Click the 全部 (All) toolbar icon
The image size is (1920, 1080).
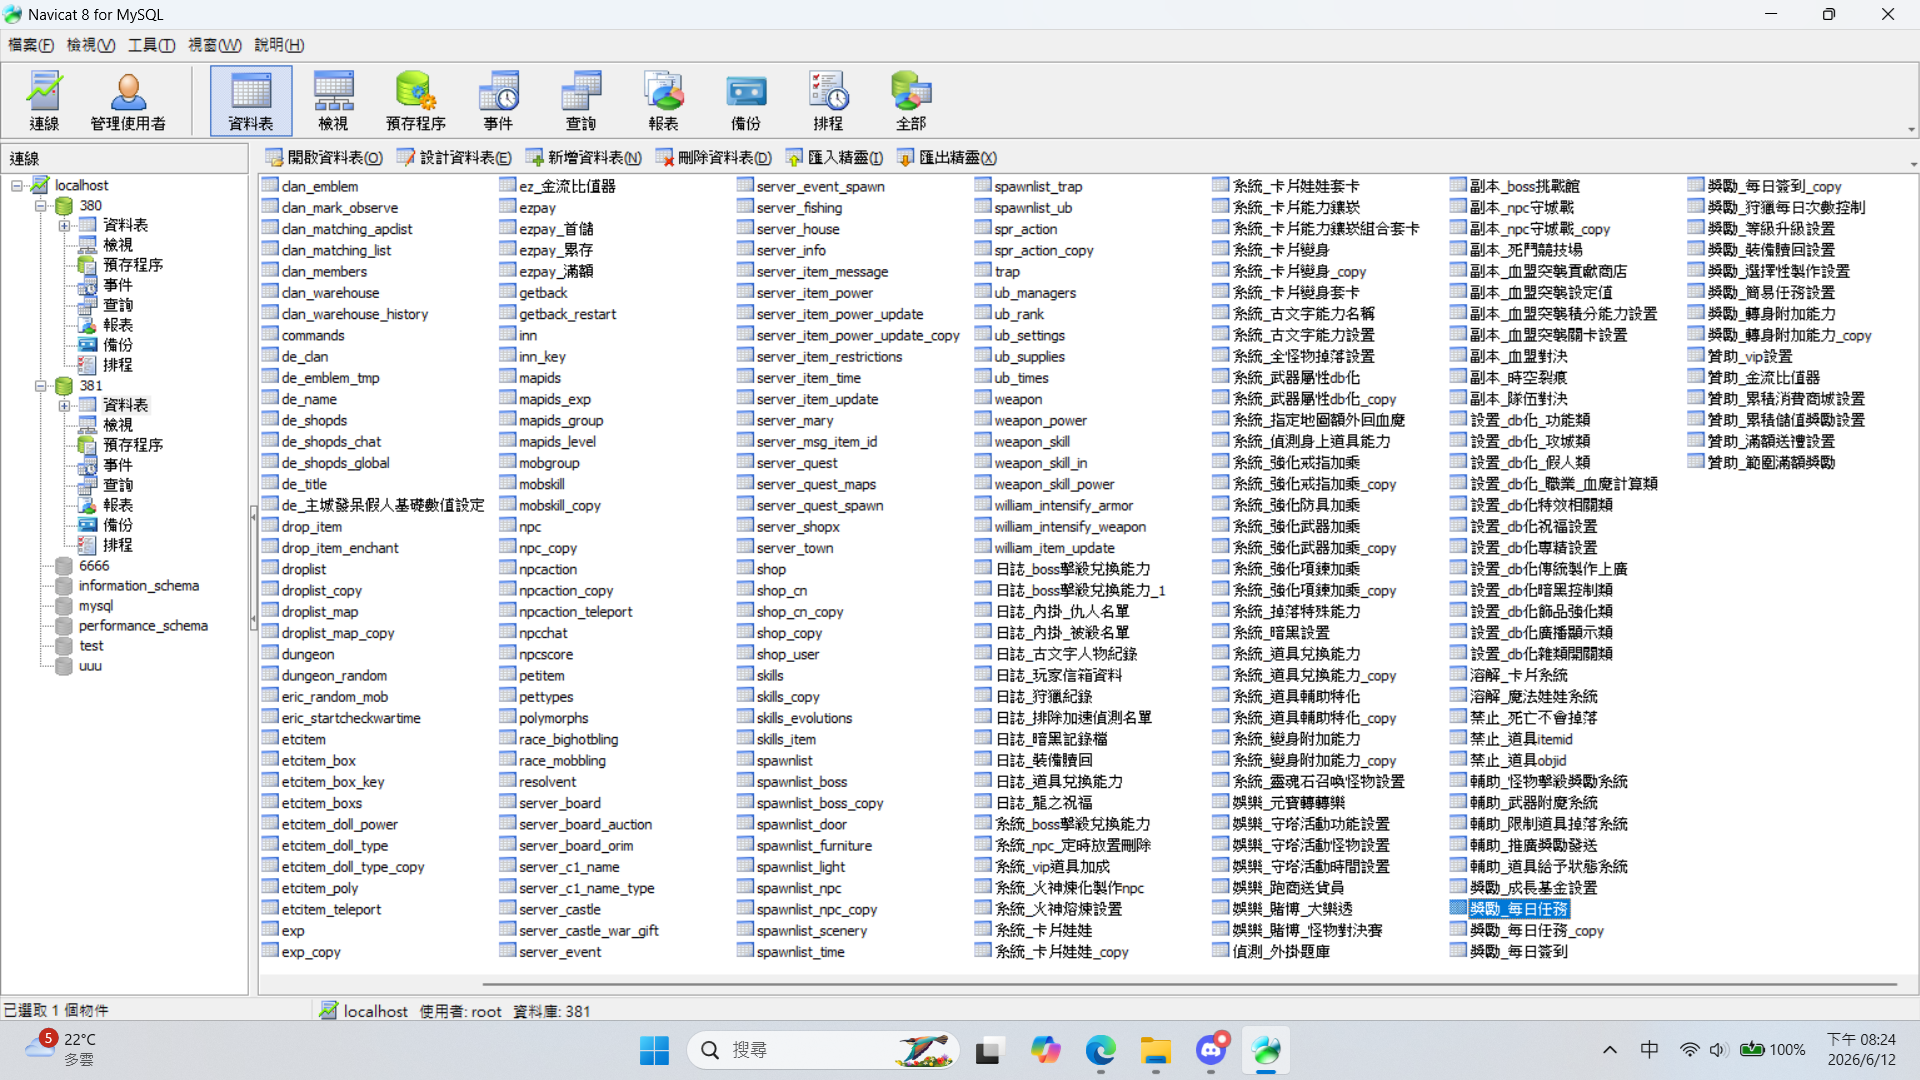(911, 101)
